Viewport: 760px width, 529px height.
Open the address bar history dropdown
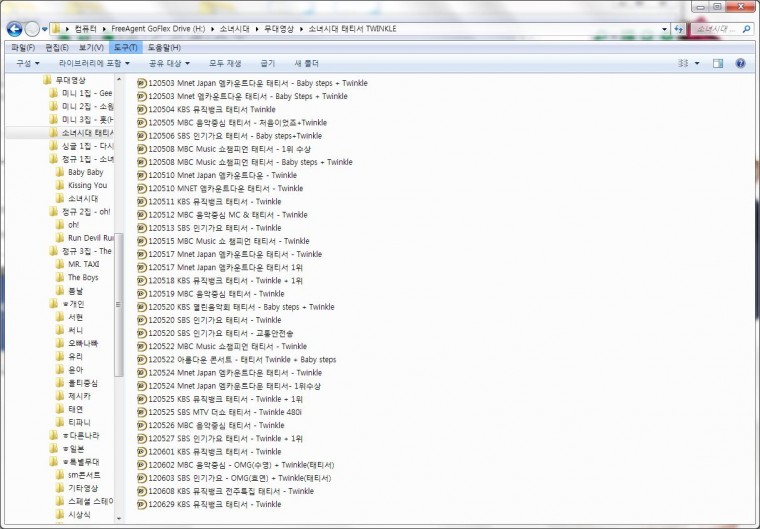665,29
